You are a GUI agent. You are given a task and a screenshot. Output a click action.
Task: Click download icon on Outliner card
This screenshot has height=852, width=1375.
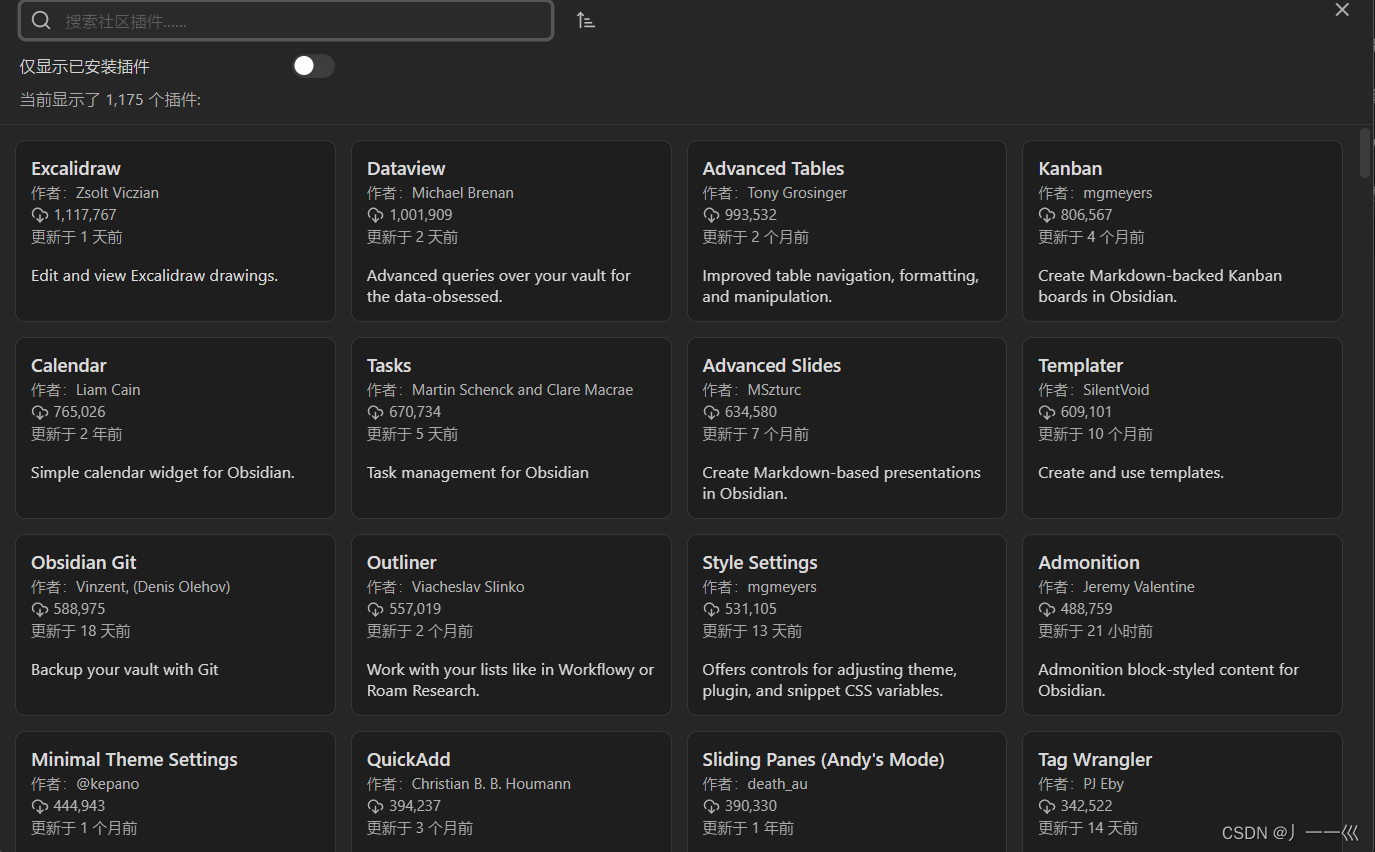point(376,609)
